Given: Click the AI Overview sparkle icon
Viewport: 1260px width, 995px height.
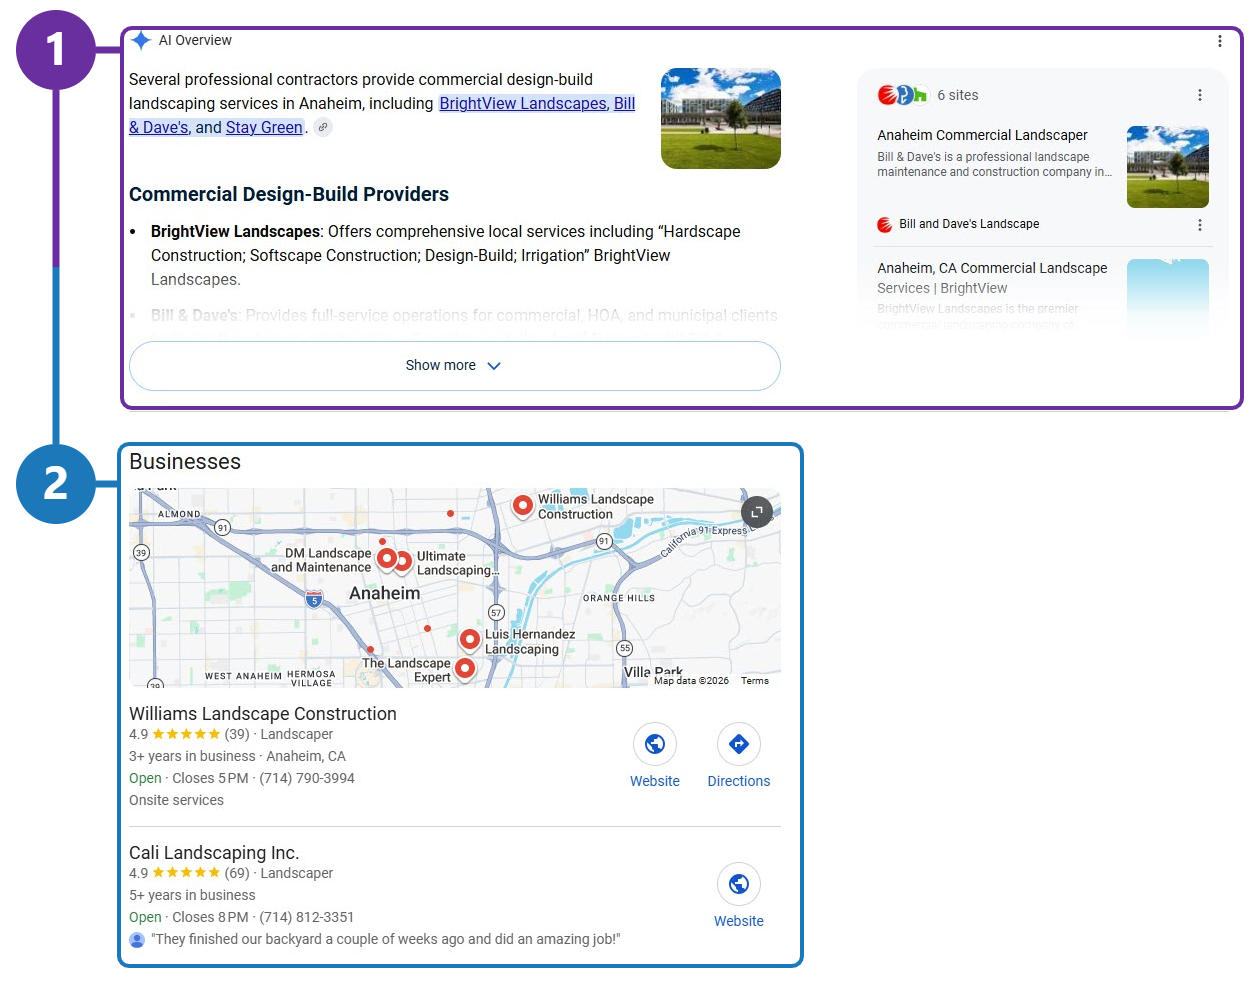Looking at the screenshot, I should (x=141, y=40).
